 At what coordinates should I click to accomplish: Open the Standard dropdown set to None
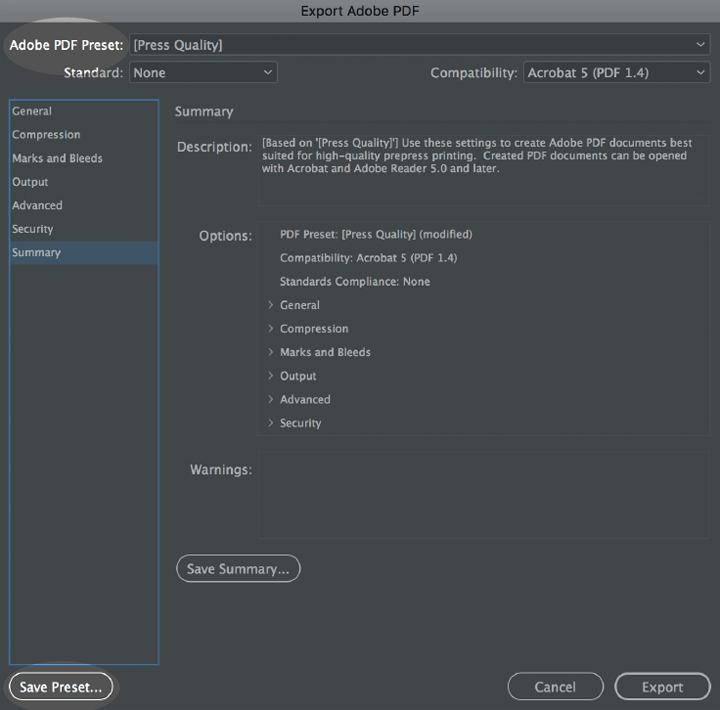pyautogui.click(x=203, y=73)
